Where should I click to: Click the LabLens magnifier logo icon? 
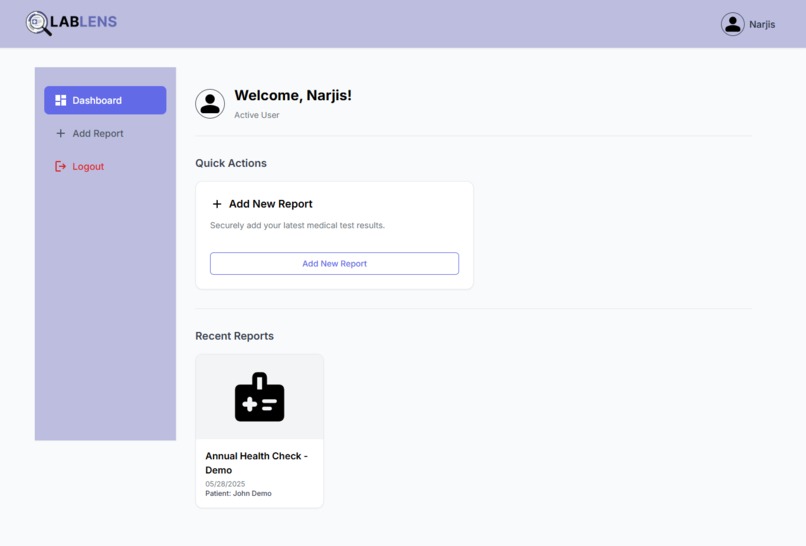(x=39, y=23)
